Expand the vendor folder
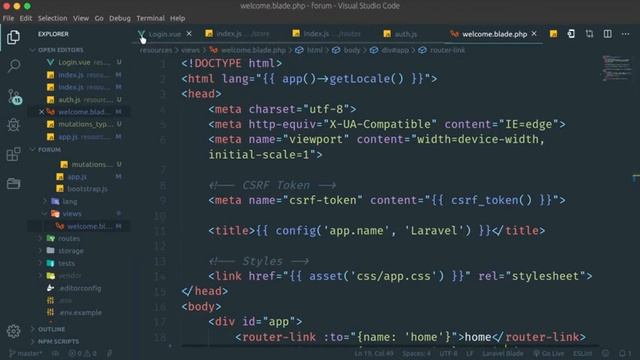This screenshot has height=360, width=640. tap(69, 276)
